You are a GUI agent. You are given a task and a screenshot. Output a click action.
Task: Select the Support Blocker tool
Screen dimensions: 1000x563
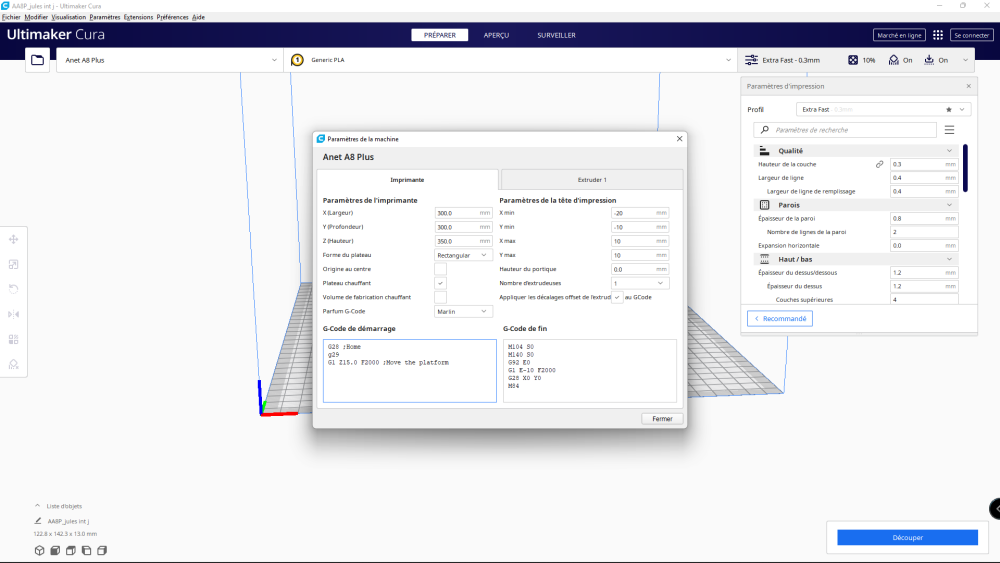coord(13,365)
